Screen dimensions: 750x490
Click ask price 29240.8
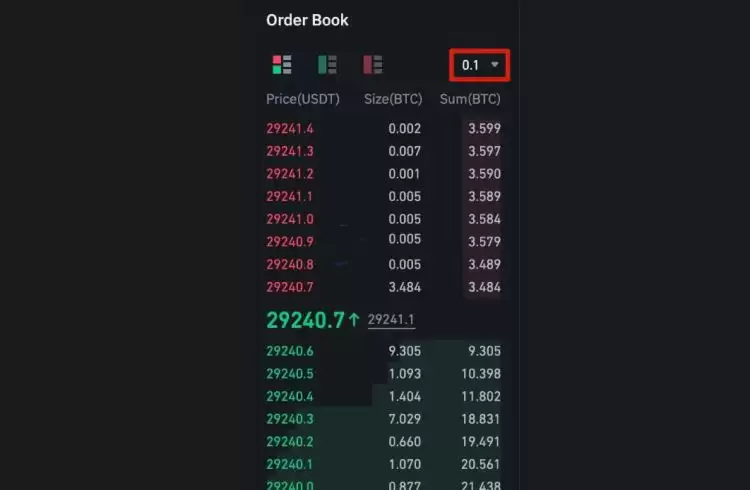pyautogui.click(x=290, y=265)
